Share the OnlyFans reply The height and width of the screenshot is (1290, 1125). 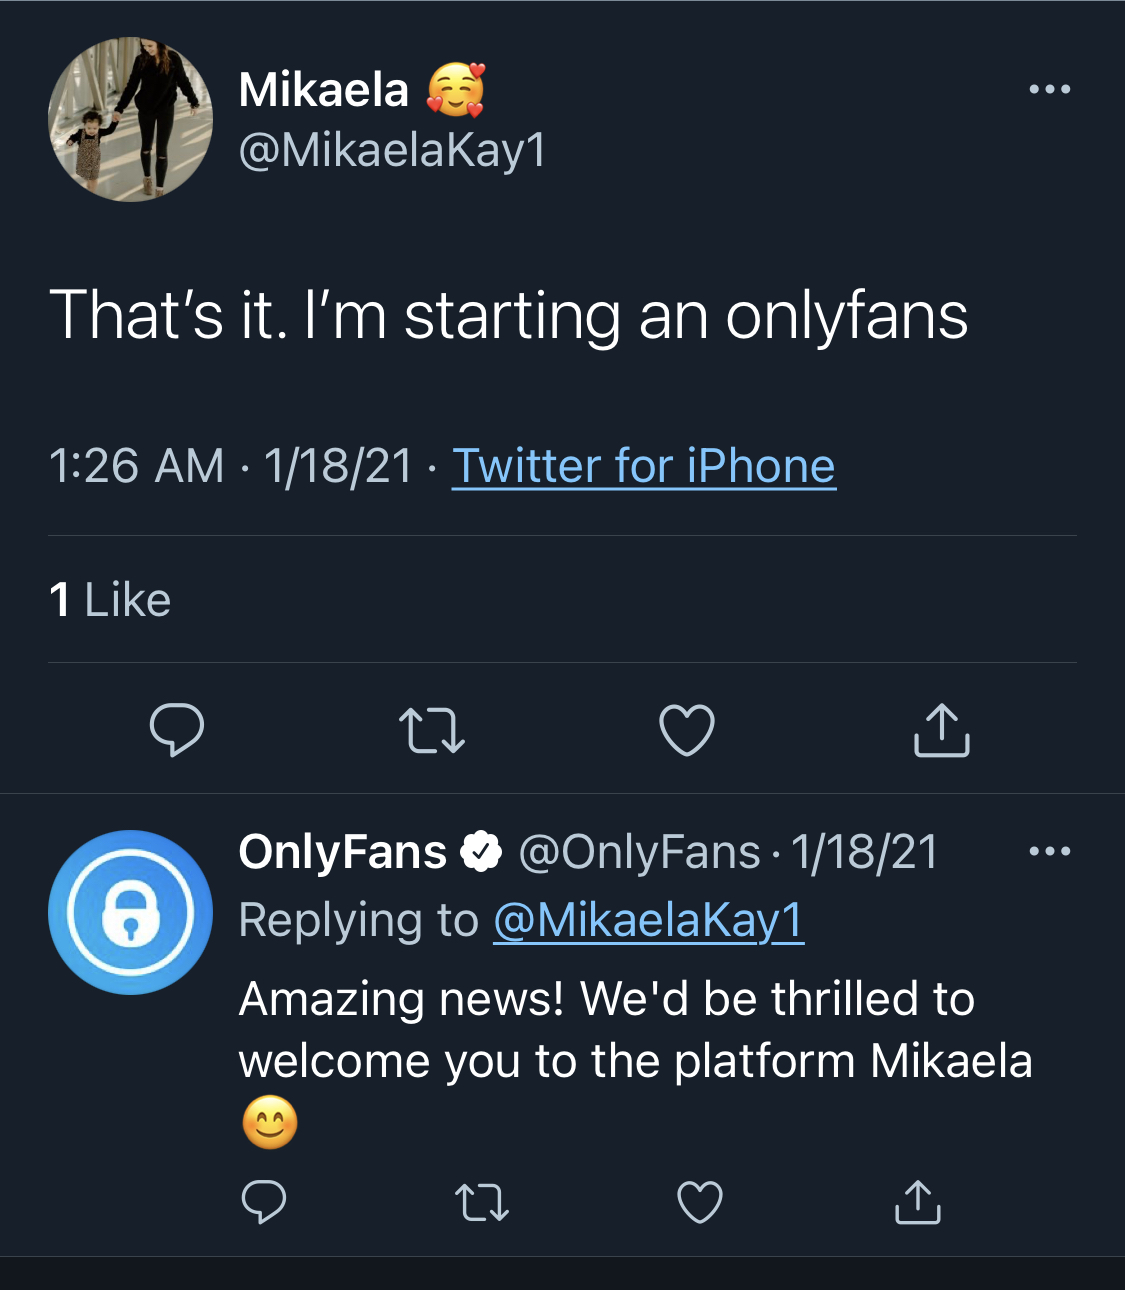coord(917,1202)
